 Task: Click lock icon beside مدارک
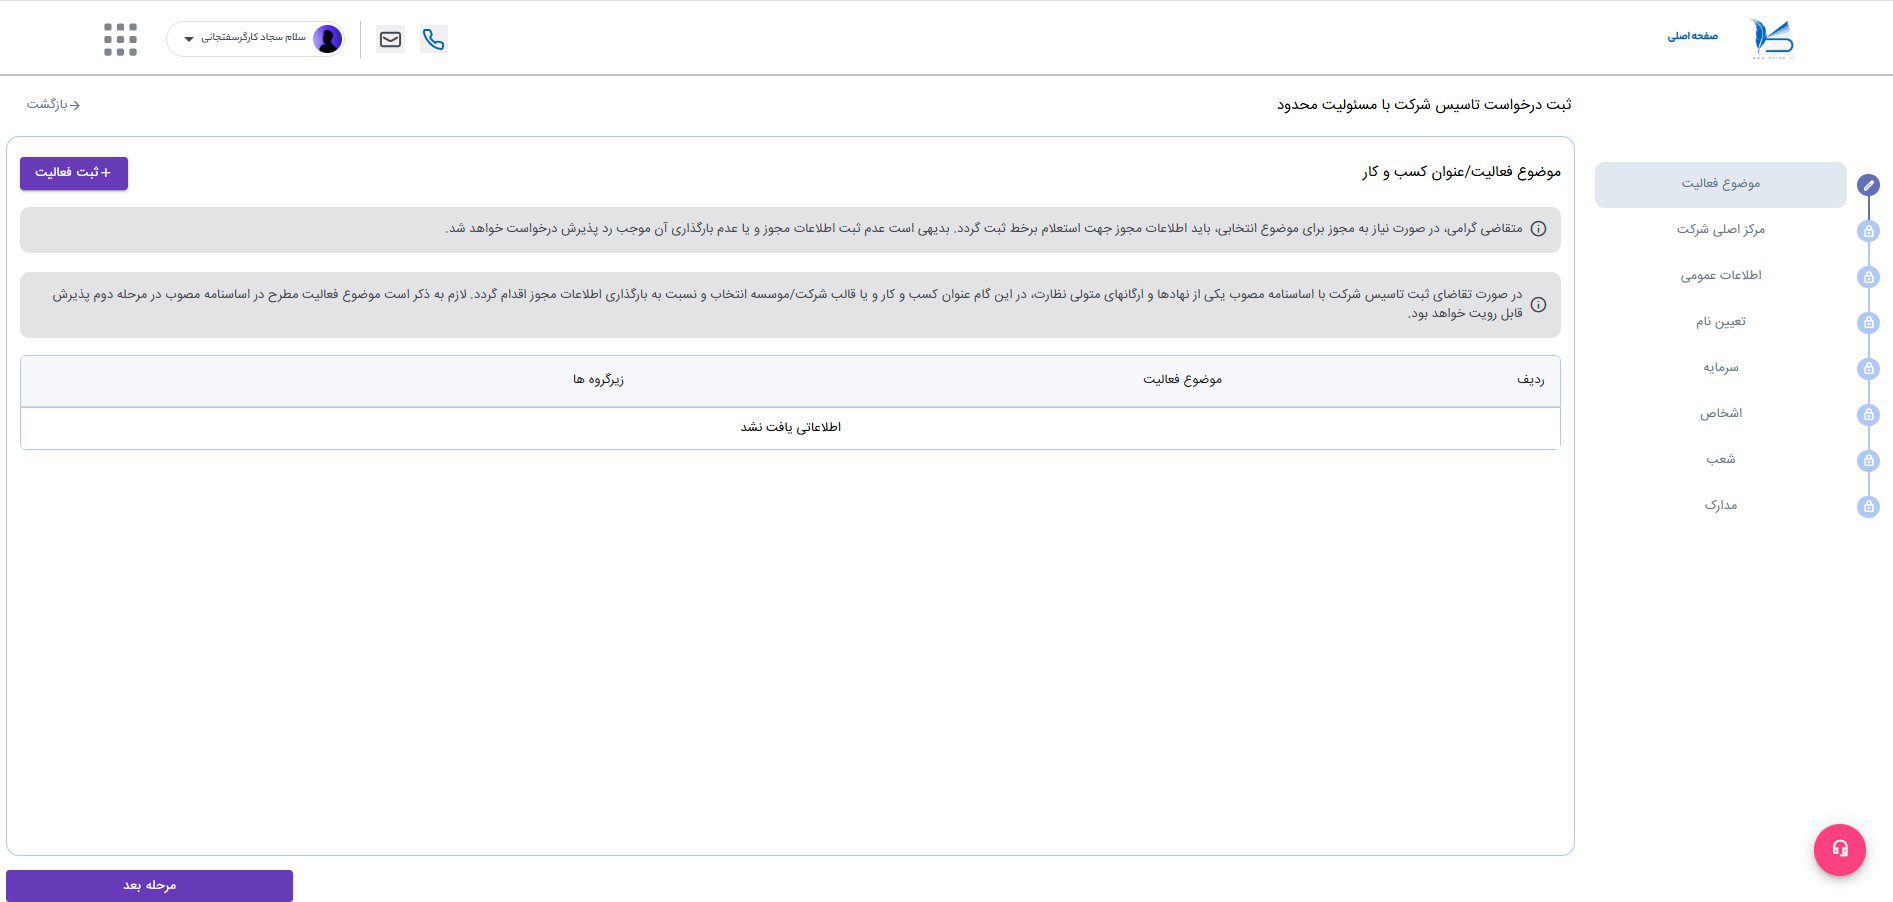[1868, 507]
